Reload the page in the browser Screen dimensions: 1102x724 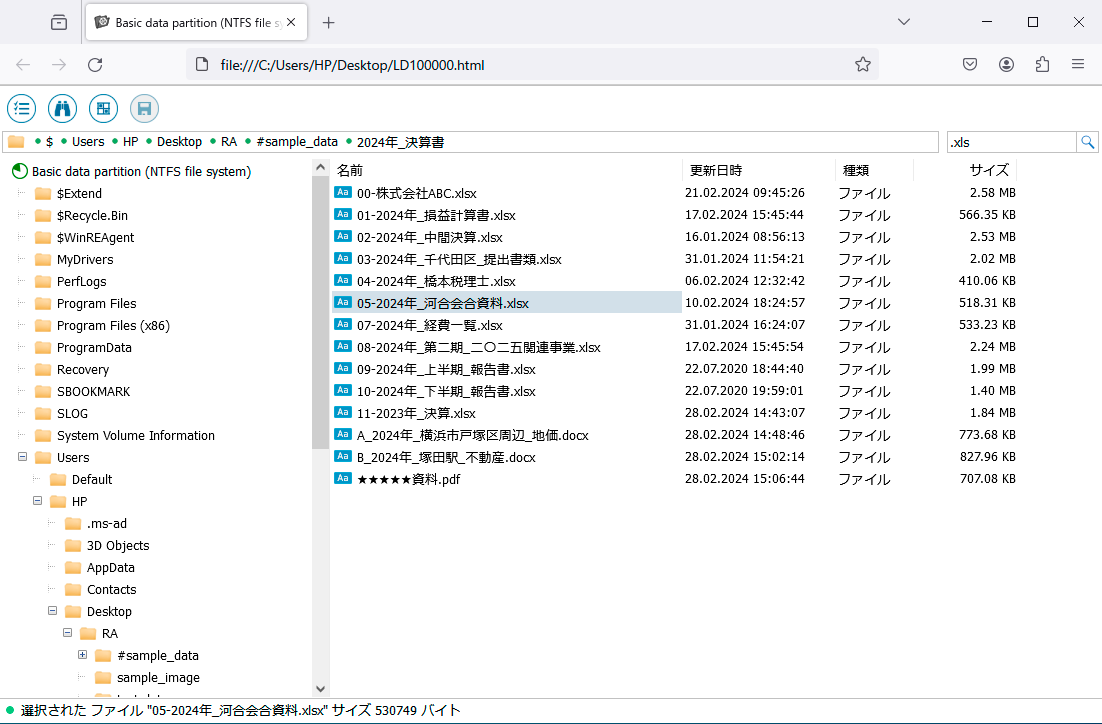pos(95,64)
